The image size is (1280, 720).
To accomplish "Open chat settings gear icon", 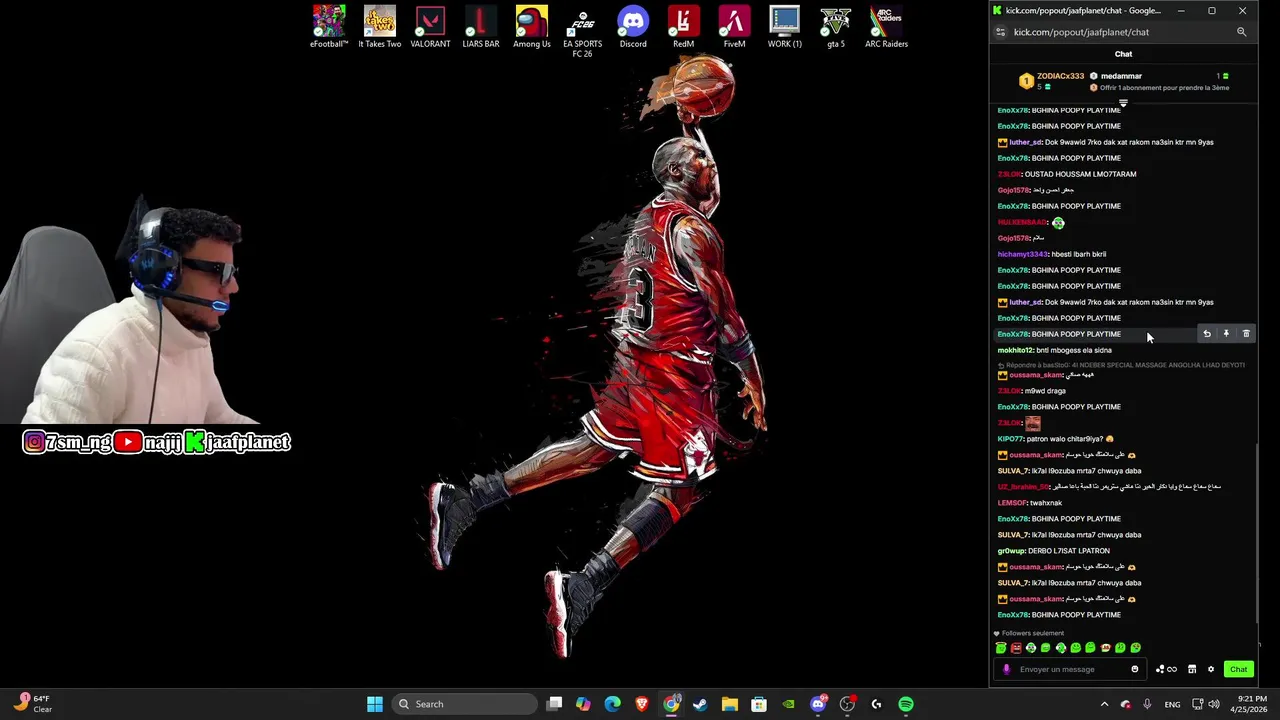I will [x=1210, y=669].
